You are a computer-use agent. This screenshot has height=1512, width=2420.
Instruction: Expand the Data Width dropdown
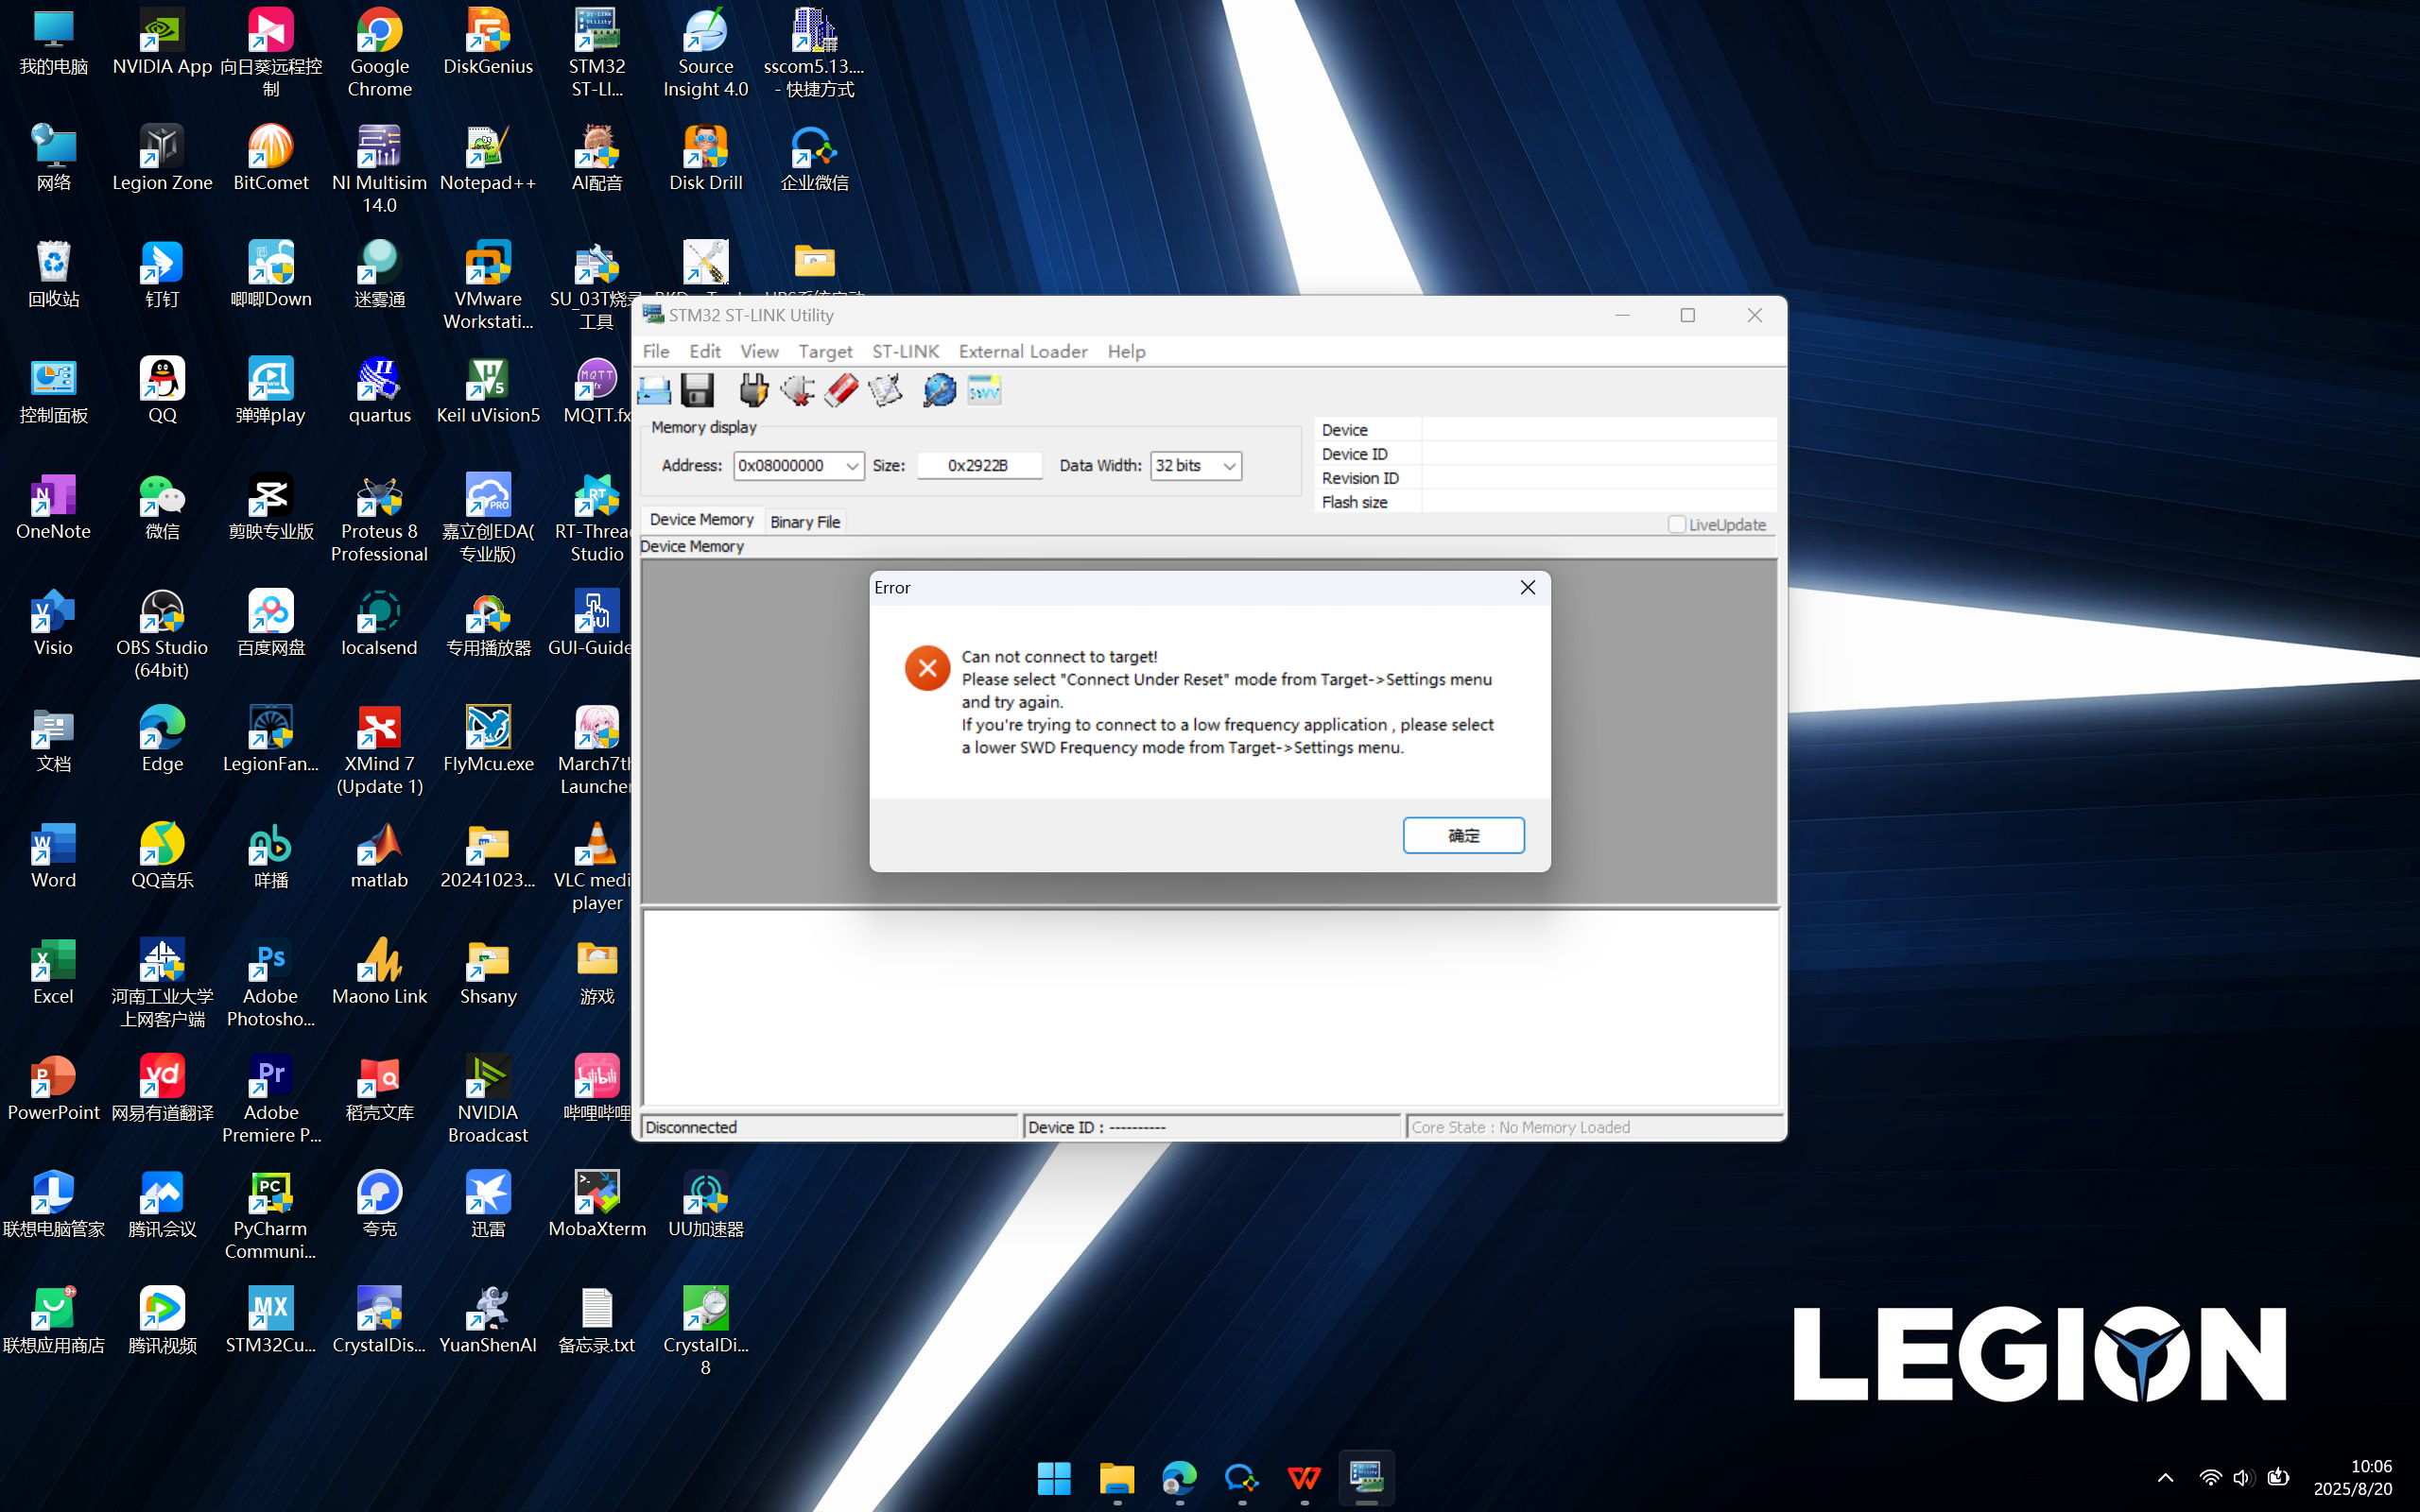click(1229, 466)
